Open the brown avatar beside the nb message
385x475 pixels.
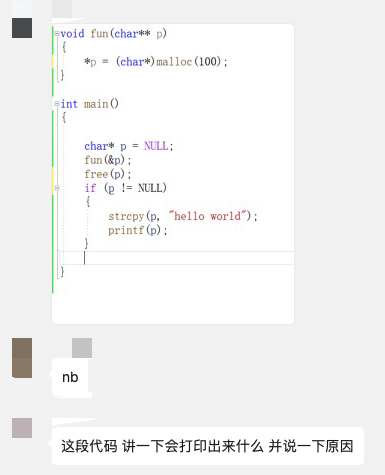(x=22, y=358)
